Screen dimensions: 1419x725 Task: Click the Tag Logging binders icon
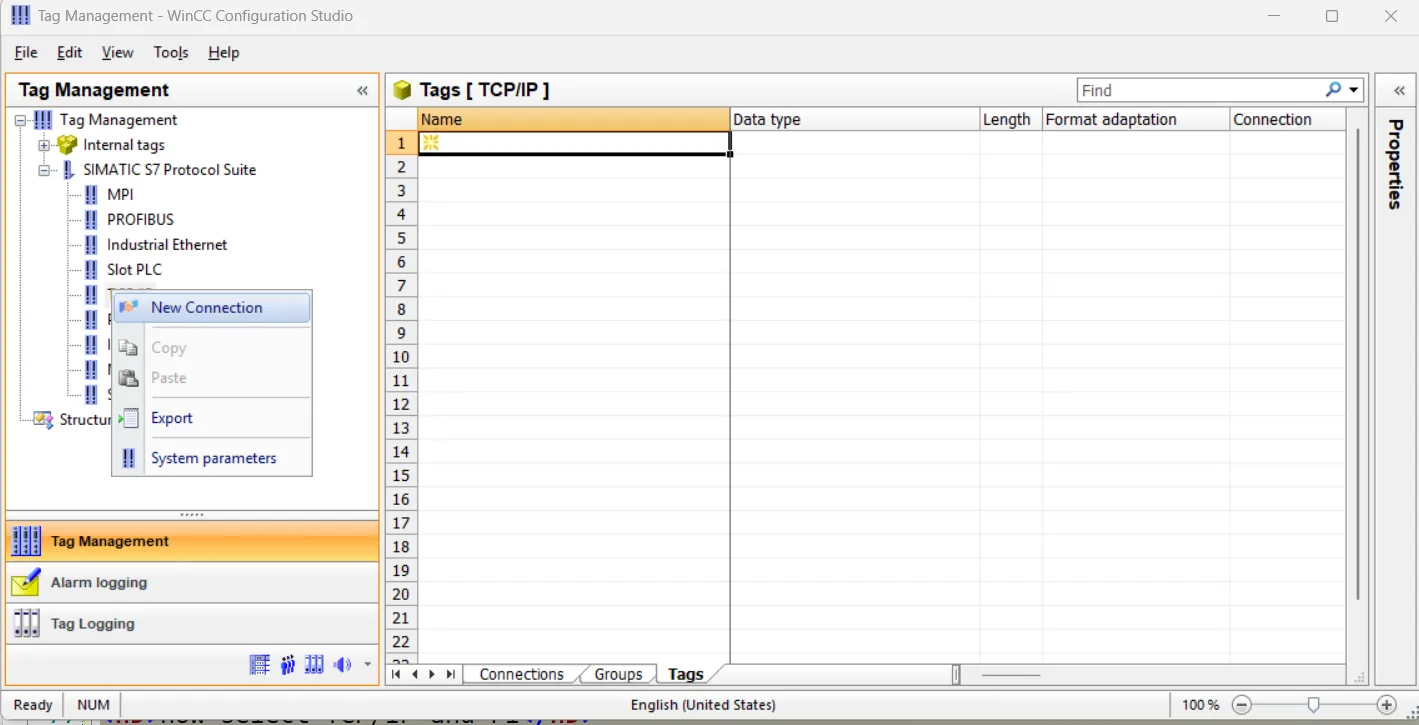pos(26,623)
